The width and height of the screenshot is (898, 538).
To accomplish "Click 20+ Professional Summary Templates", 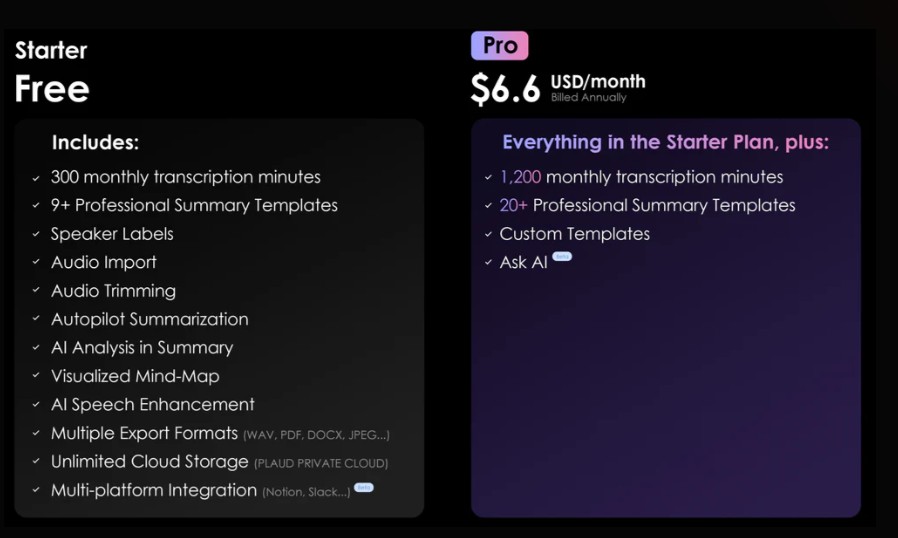I will [647, 205].
